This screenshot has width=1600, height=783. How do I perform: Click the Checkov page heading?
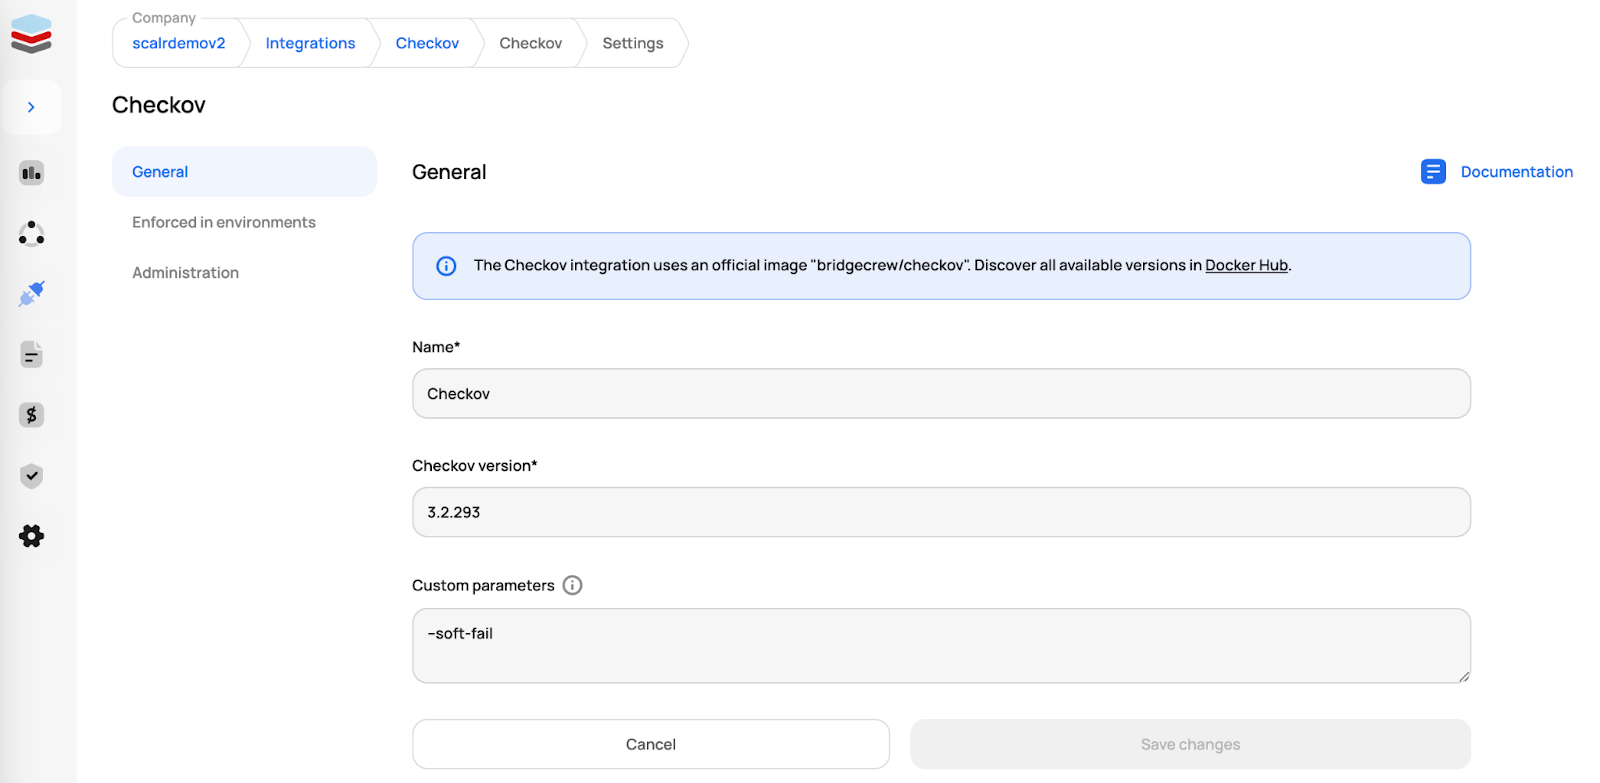(159, 105)
